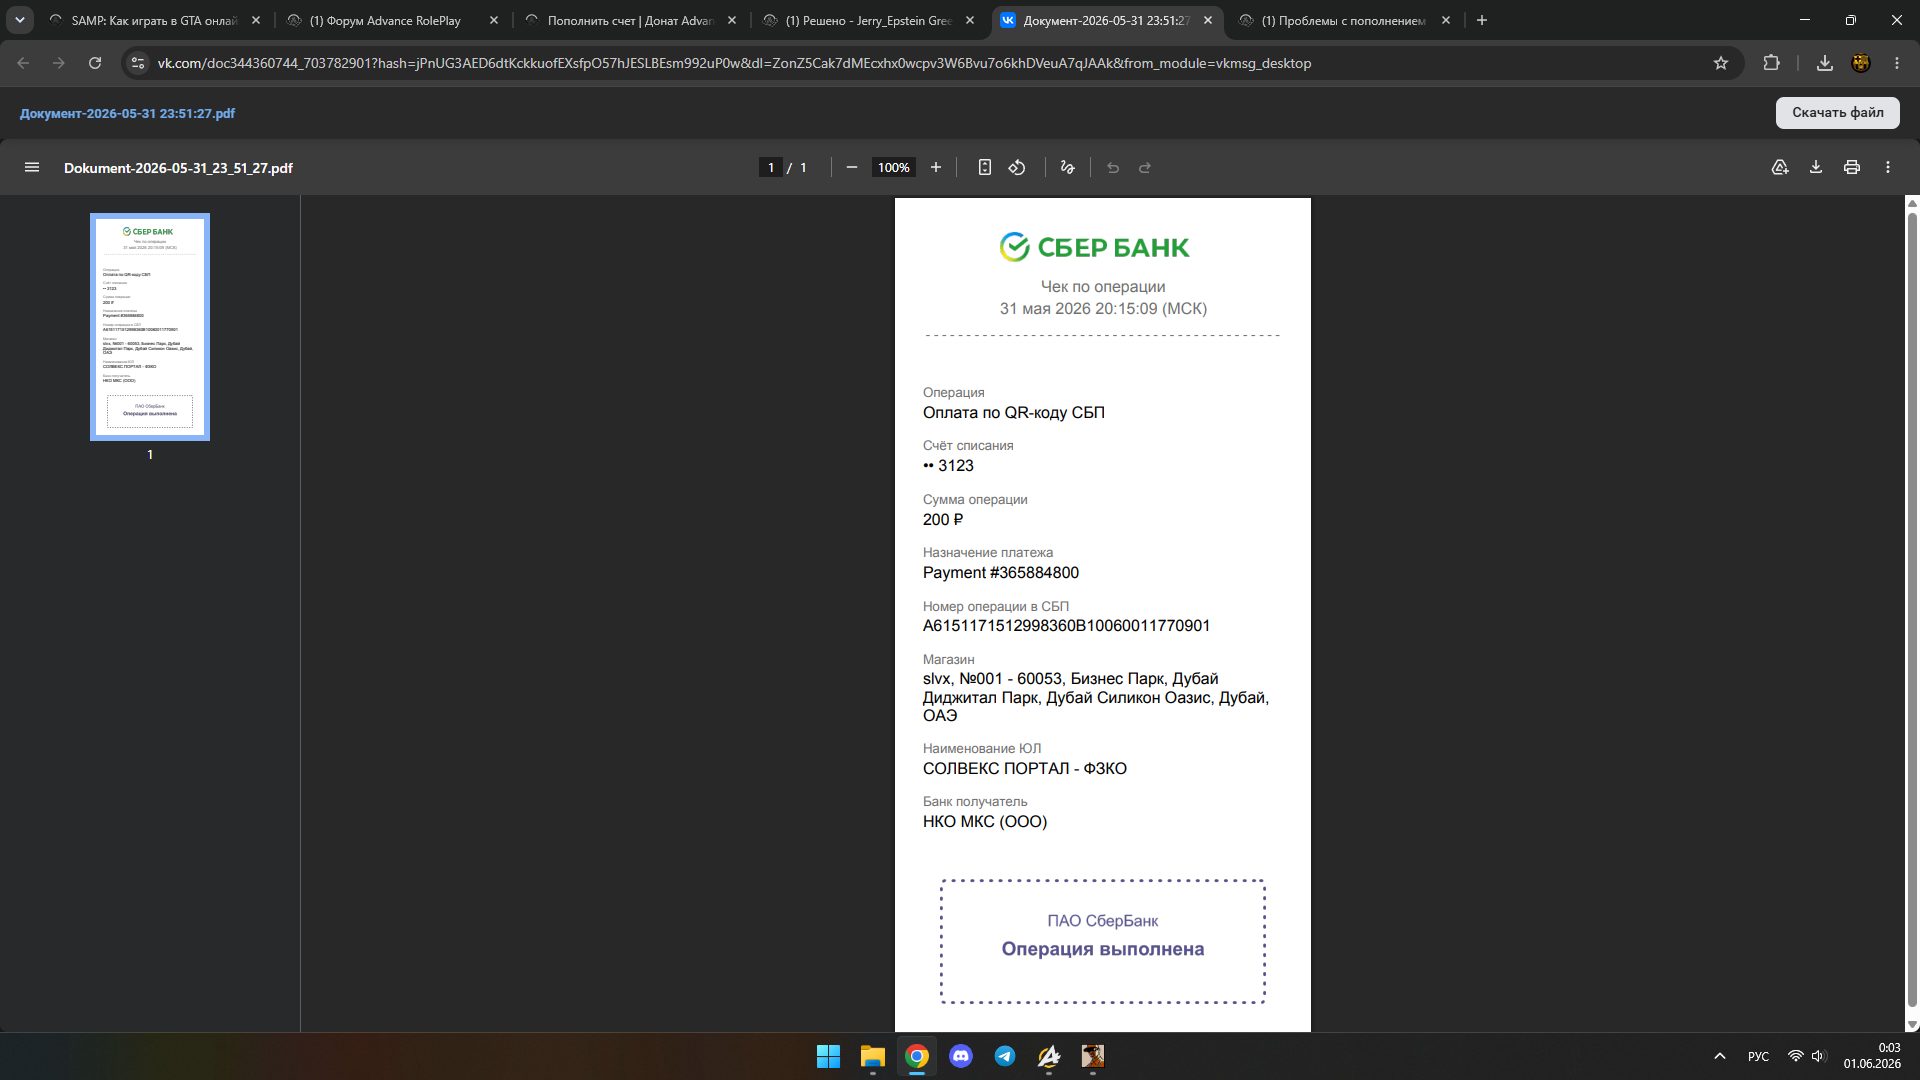Open PDF viewer more actions menu
The height and width of the screenshot is (1080, 1920).
click(x=1888, y=168)
